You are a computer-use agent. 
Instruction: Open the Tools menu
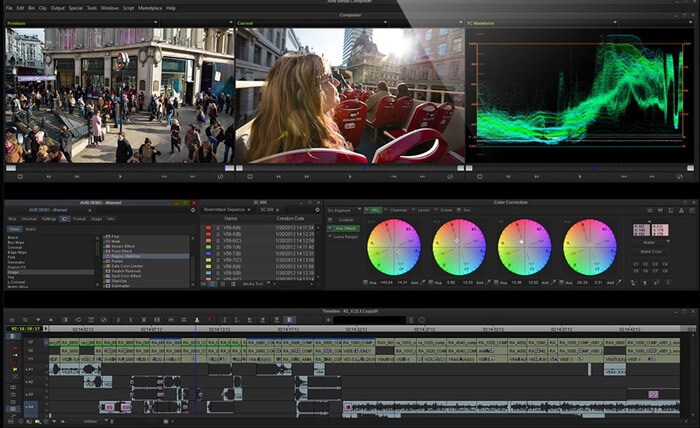tap(92, 8)
